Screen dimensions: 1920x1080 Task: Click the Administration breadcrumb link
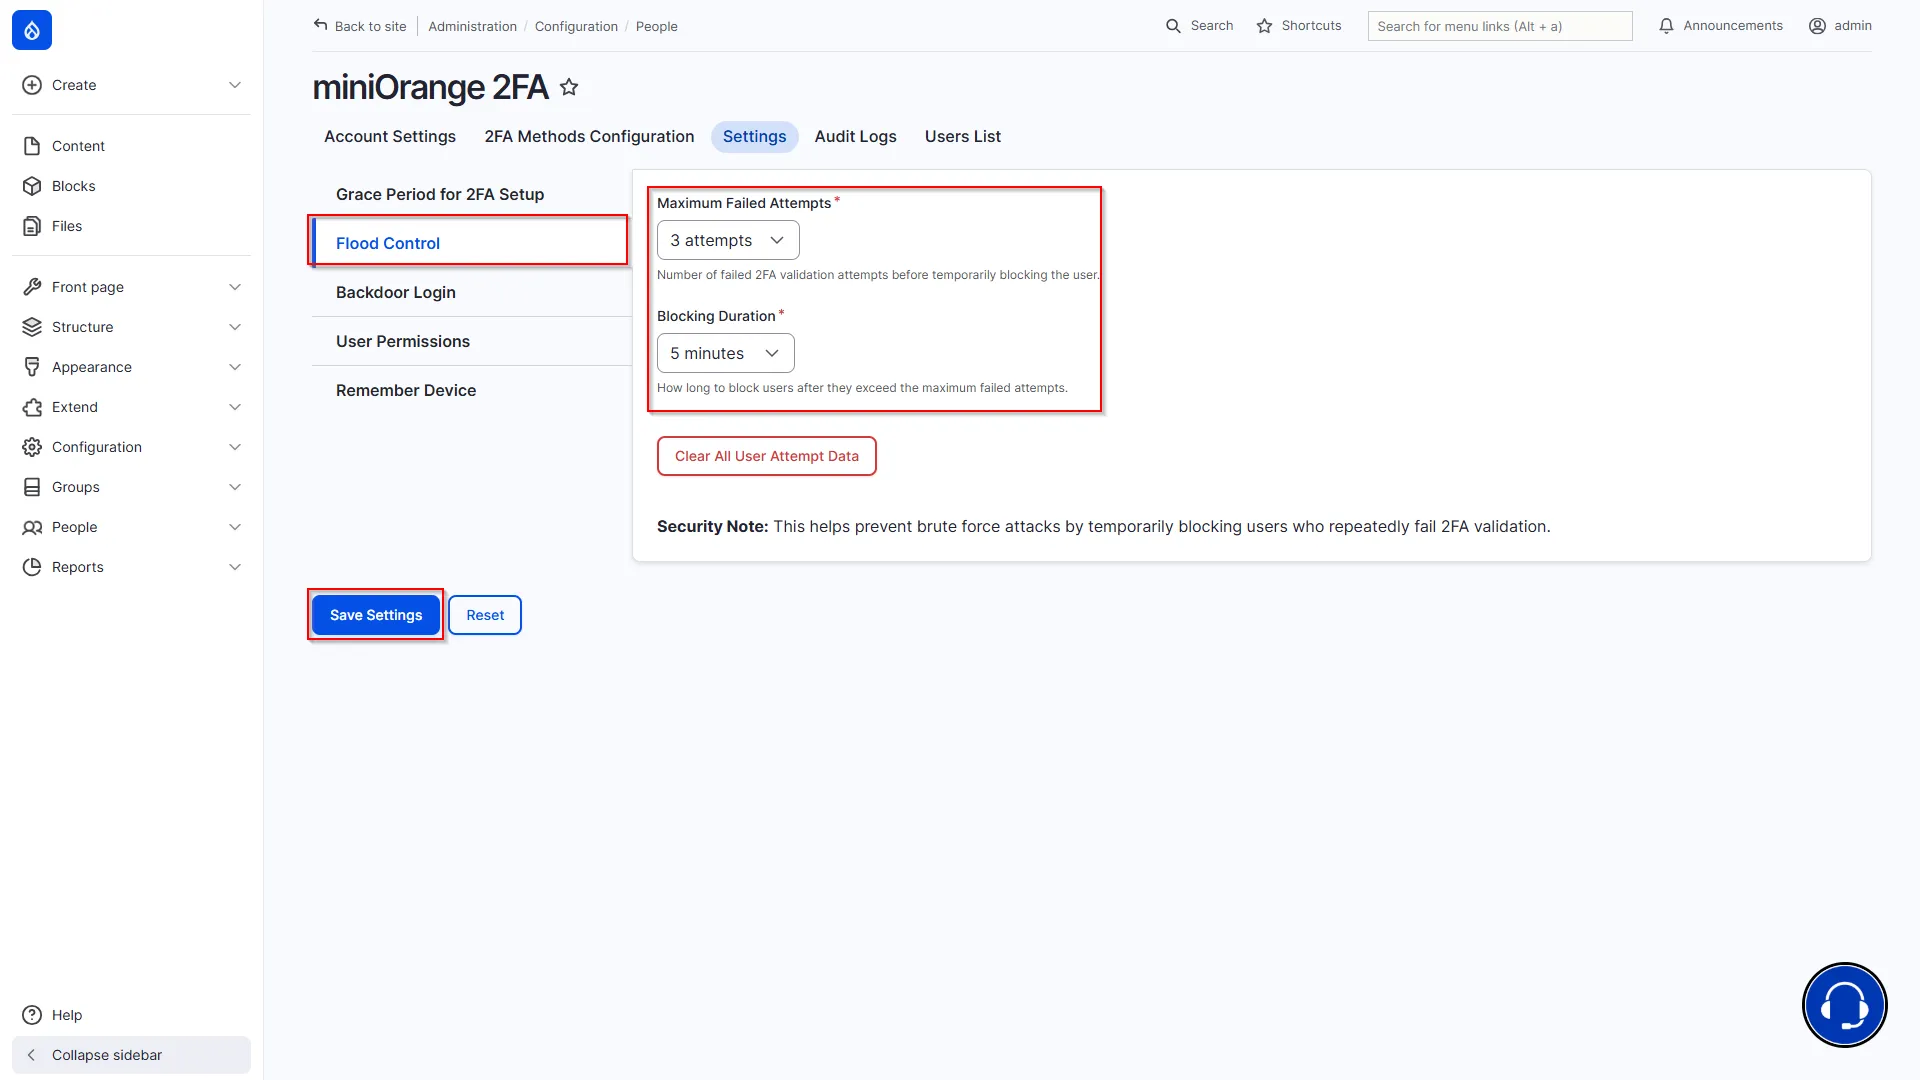472,27
